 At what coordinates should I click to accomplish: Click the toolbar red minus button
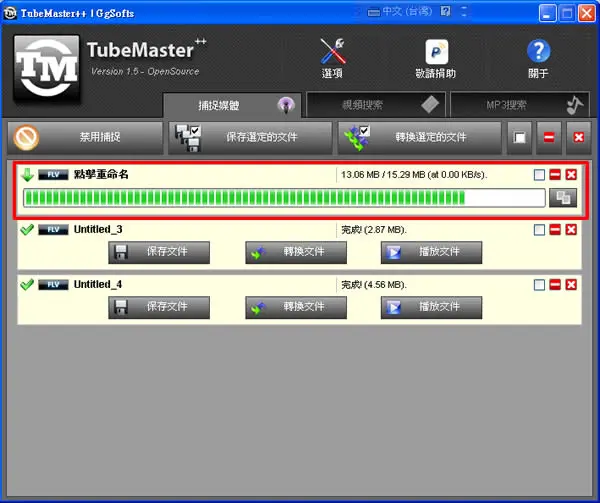pos(549,138)
